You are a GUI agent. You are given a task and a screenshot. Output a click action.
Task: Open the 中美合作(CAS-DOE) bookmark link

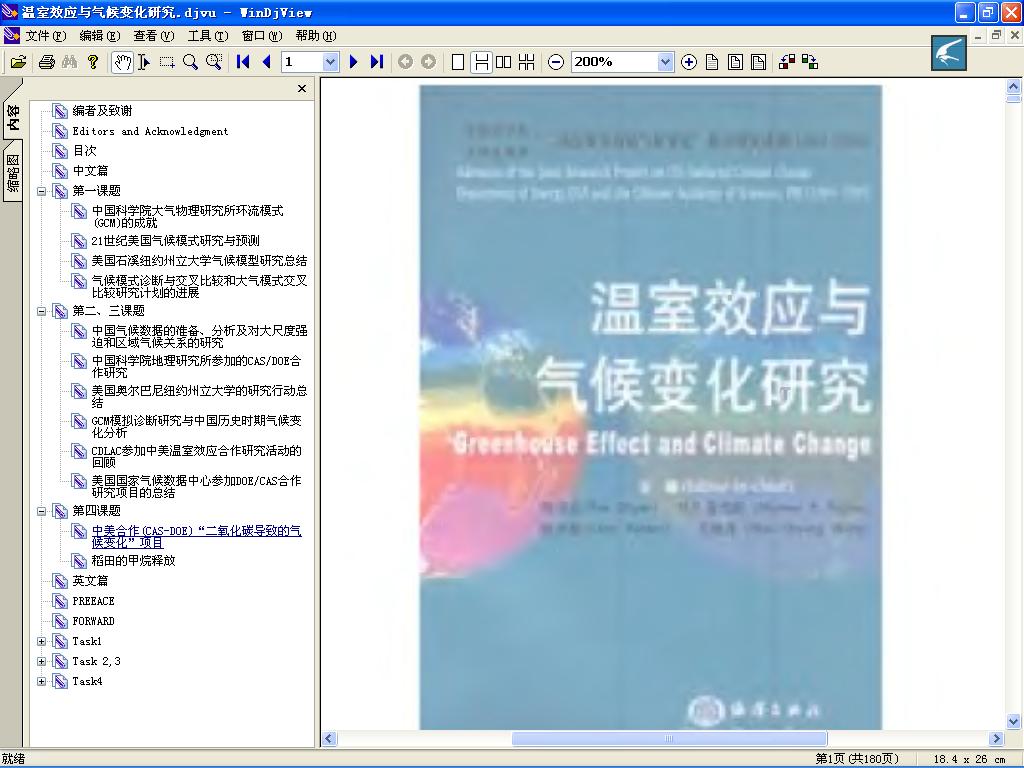196,537
